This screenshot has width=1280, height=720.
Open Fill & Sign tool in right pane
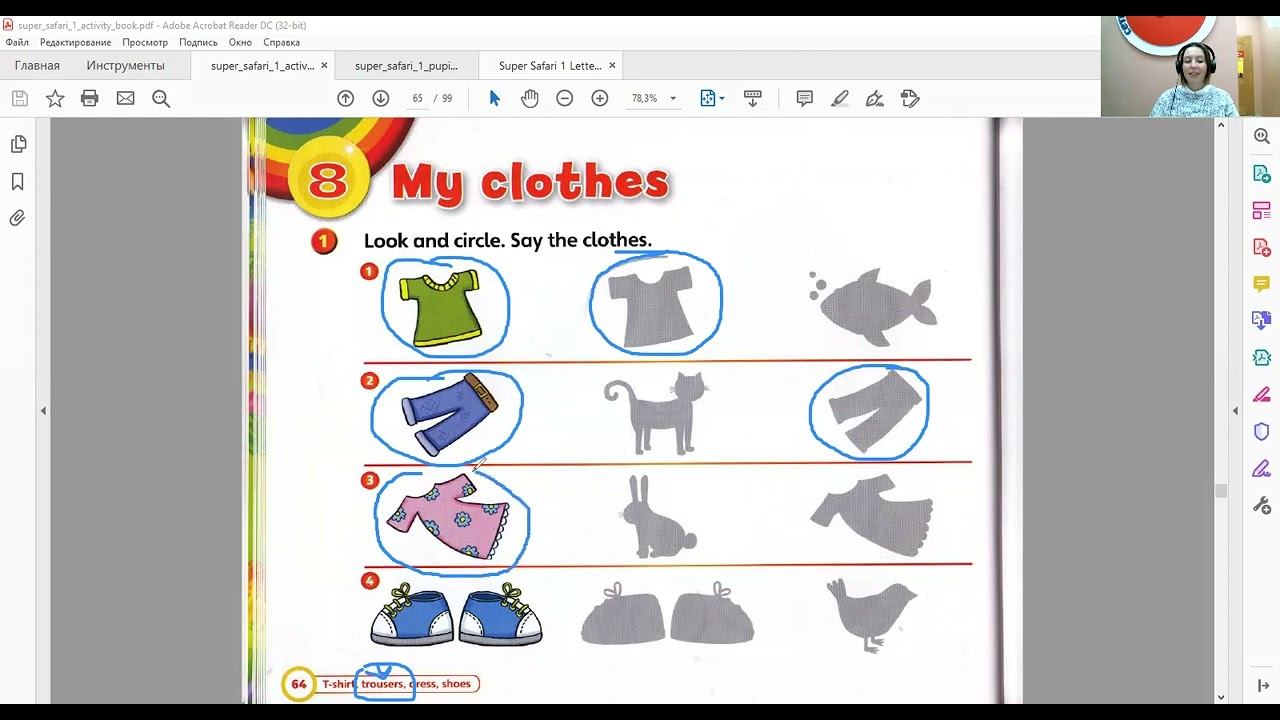tap(1262, 468)
